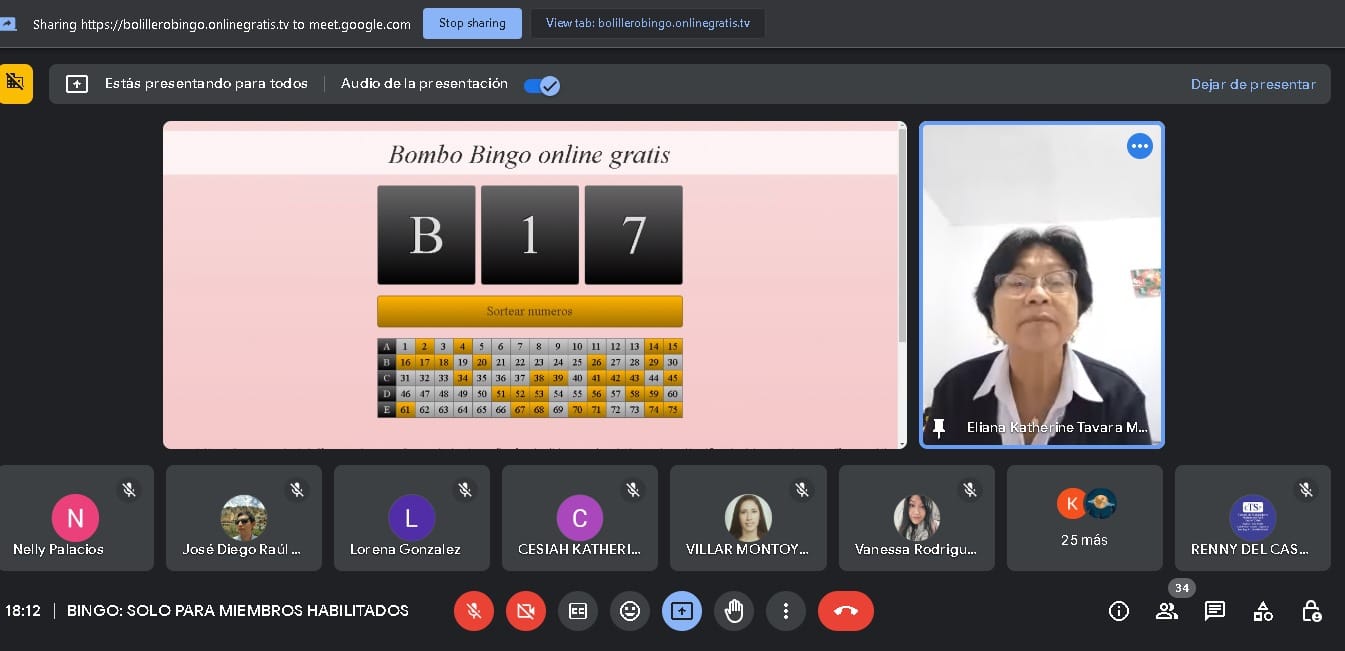The height and width of the screenshot is (651, 1345).
Task: Select CESIAH KATHERI participant tile
Action: click(x=580, y=518)
